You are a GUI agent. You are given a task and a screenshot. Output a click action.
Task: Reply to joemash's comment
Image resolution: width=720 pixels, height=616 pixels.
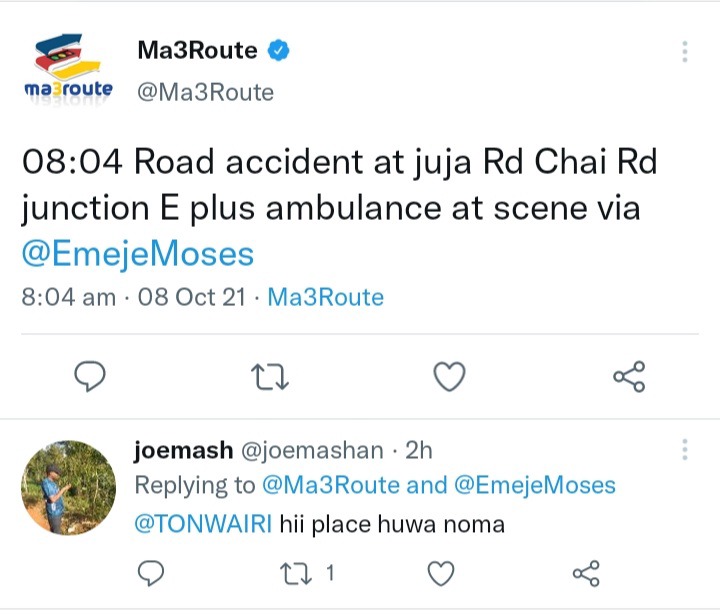click(x=151, y=573)
